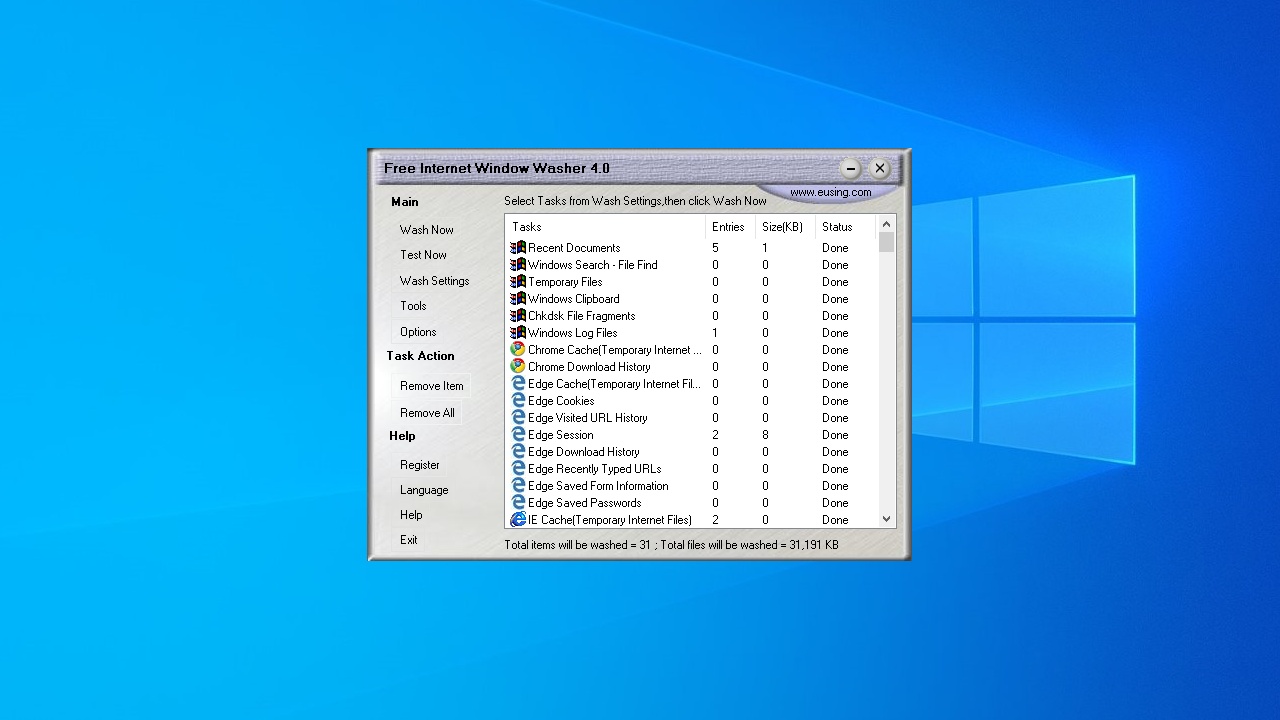Viewport: 1280px width, 720px height.
Task: Select the Edge Session task text
Action: coord(561,435)
